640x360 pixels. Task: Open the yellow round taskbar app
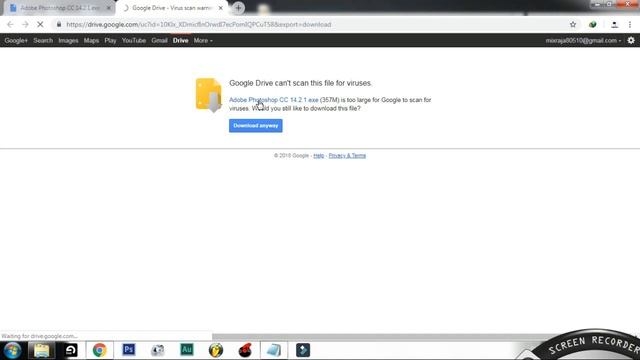pyautogui.click(x=216, y=350)
